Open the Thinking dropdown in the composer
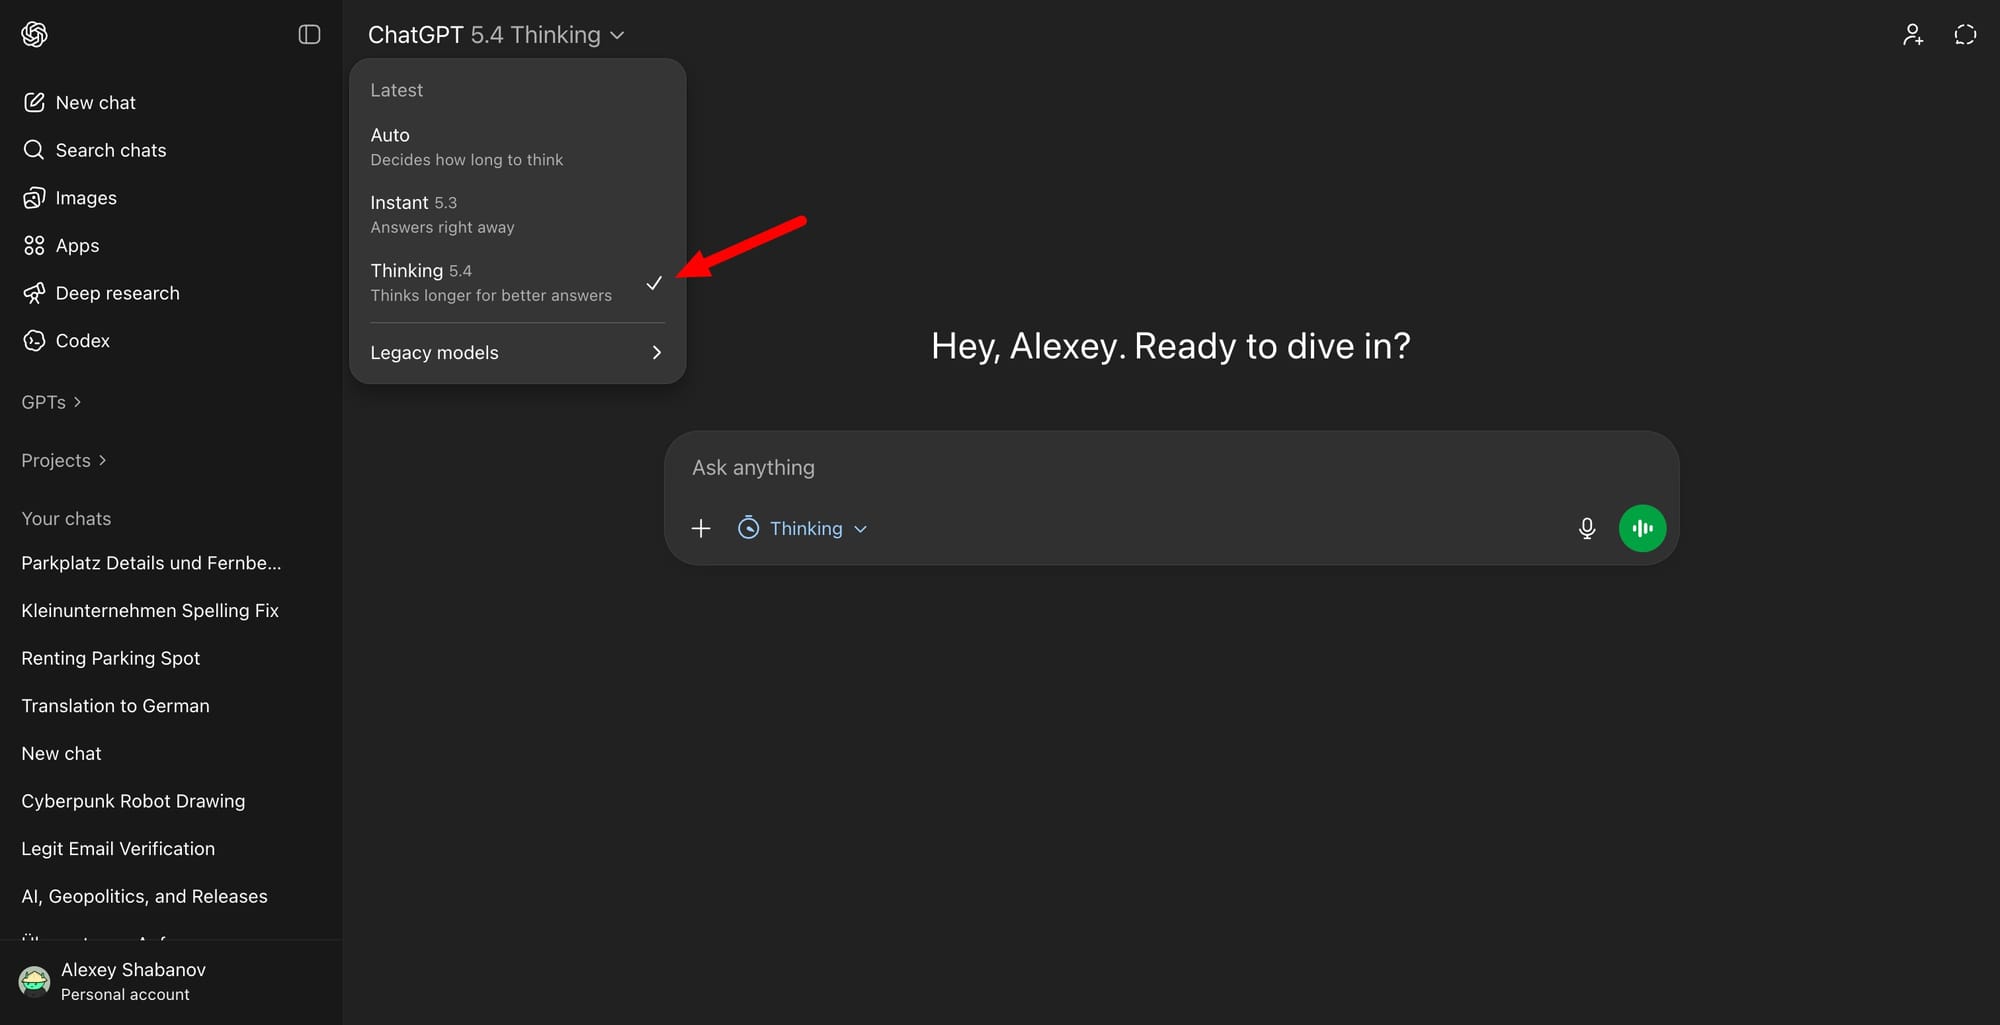 click(803, 528)
